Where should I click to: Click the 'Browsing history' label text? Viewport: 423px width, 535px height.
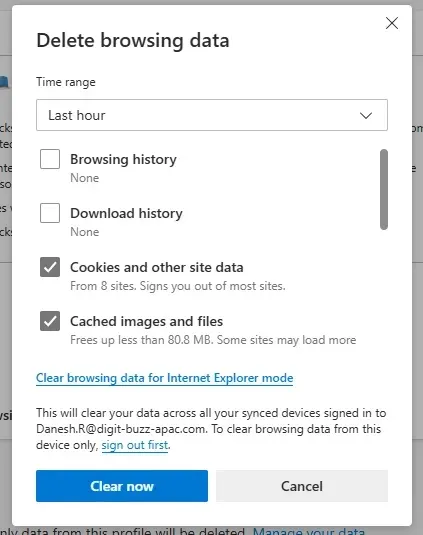click(x=123, y=159)
